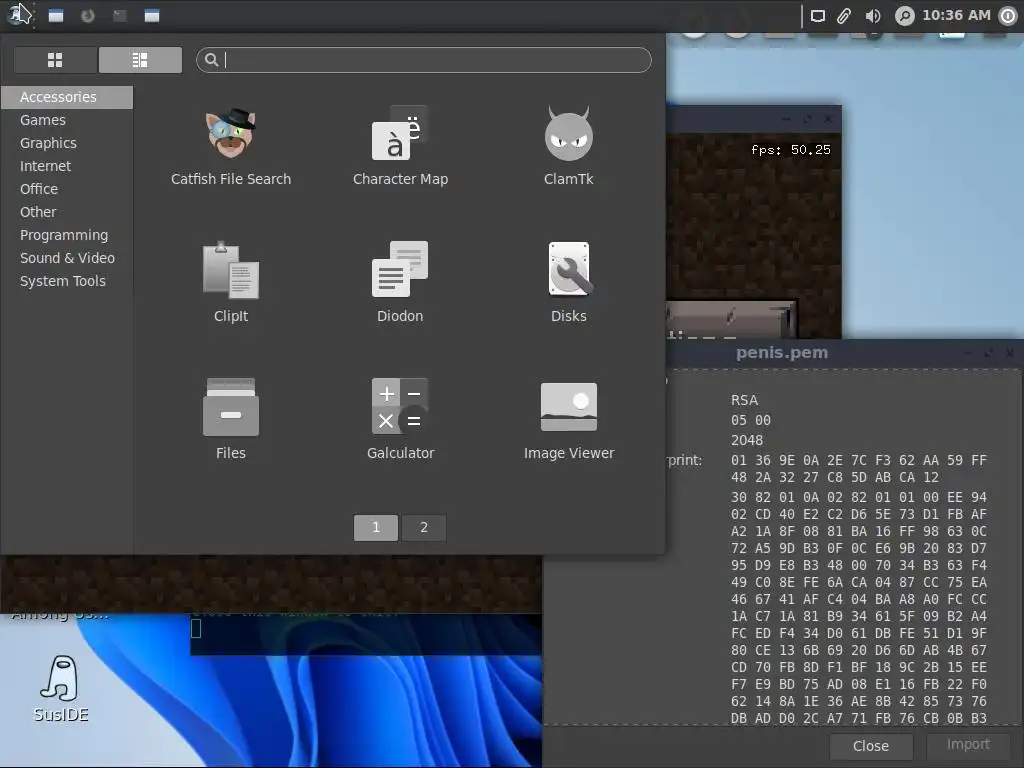Viewport: 1024px width, 768px height.
Task: Select the Accessories category
Action: 67,97
